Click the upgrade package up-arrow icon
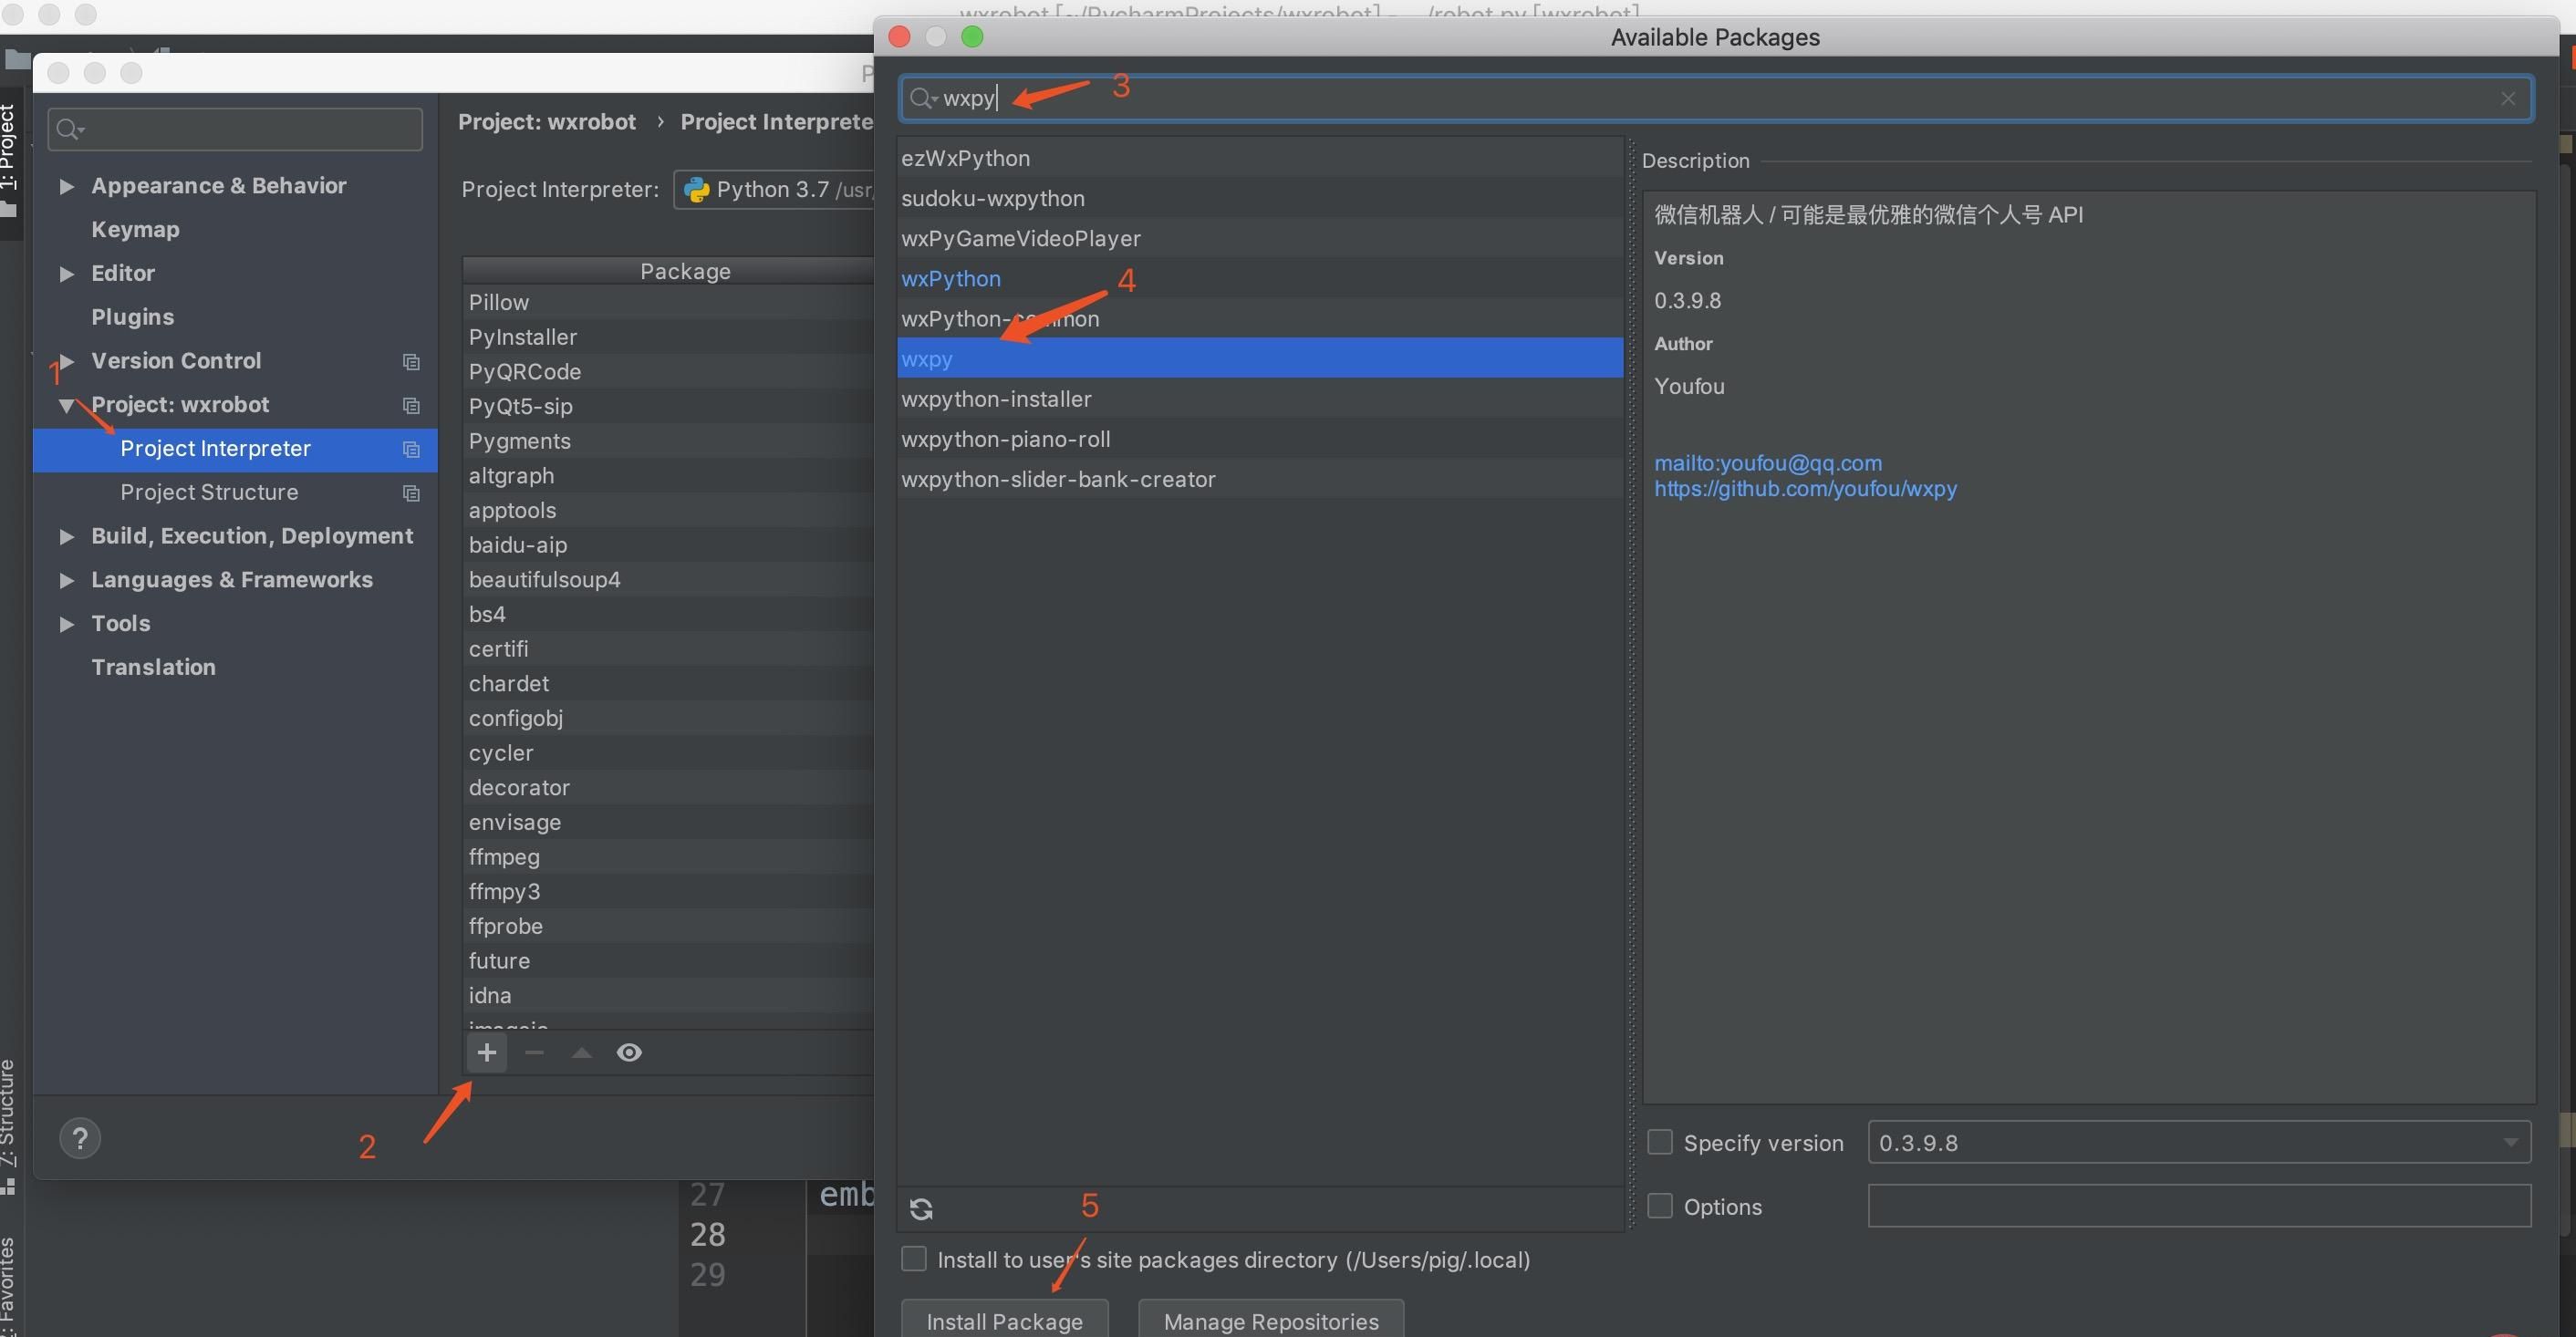 click(581, 1052)
